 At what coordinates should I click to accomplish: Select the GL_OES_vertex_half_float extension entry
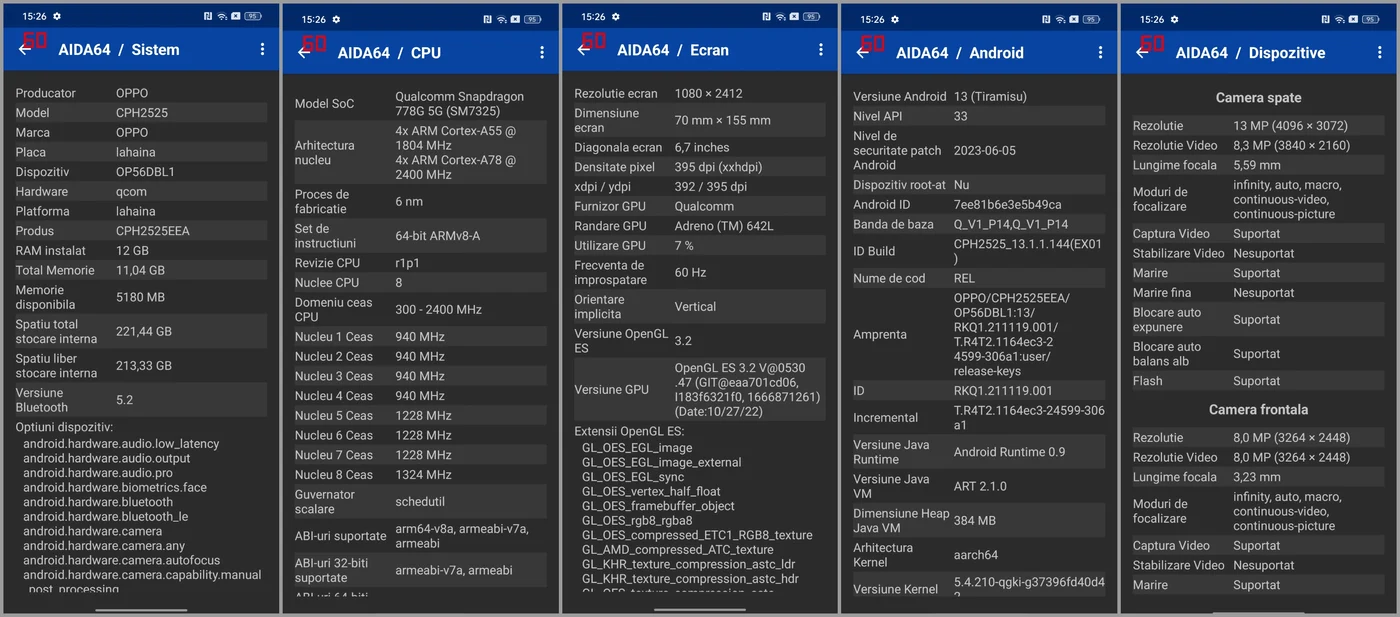coord(651,491)
